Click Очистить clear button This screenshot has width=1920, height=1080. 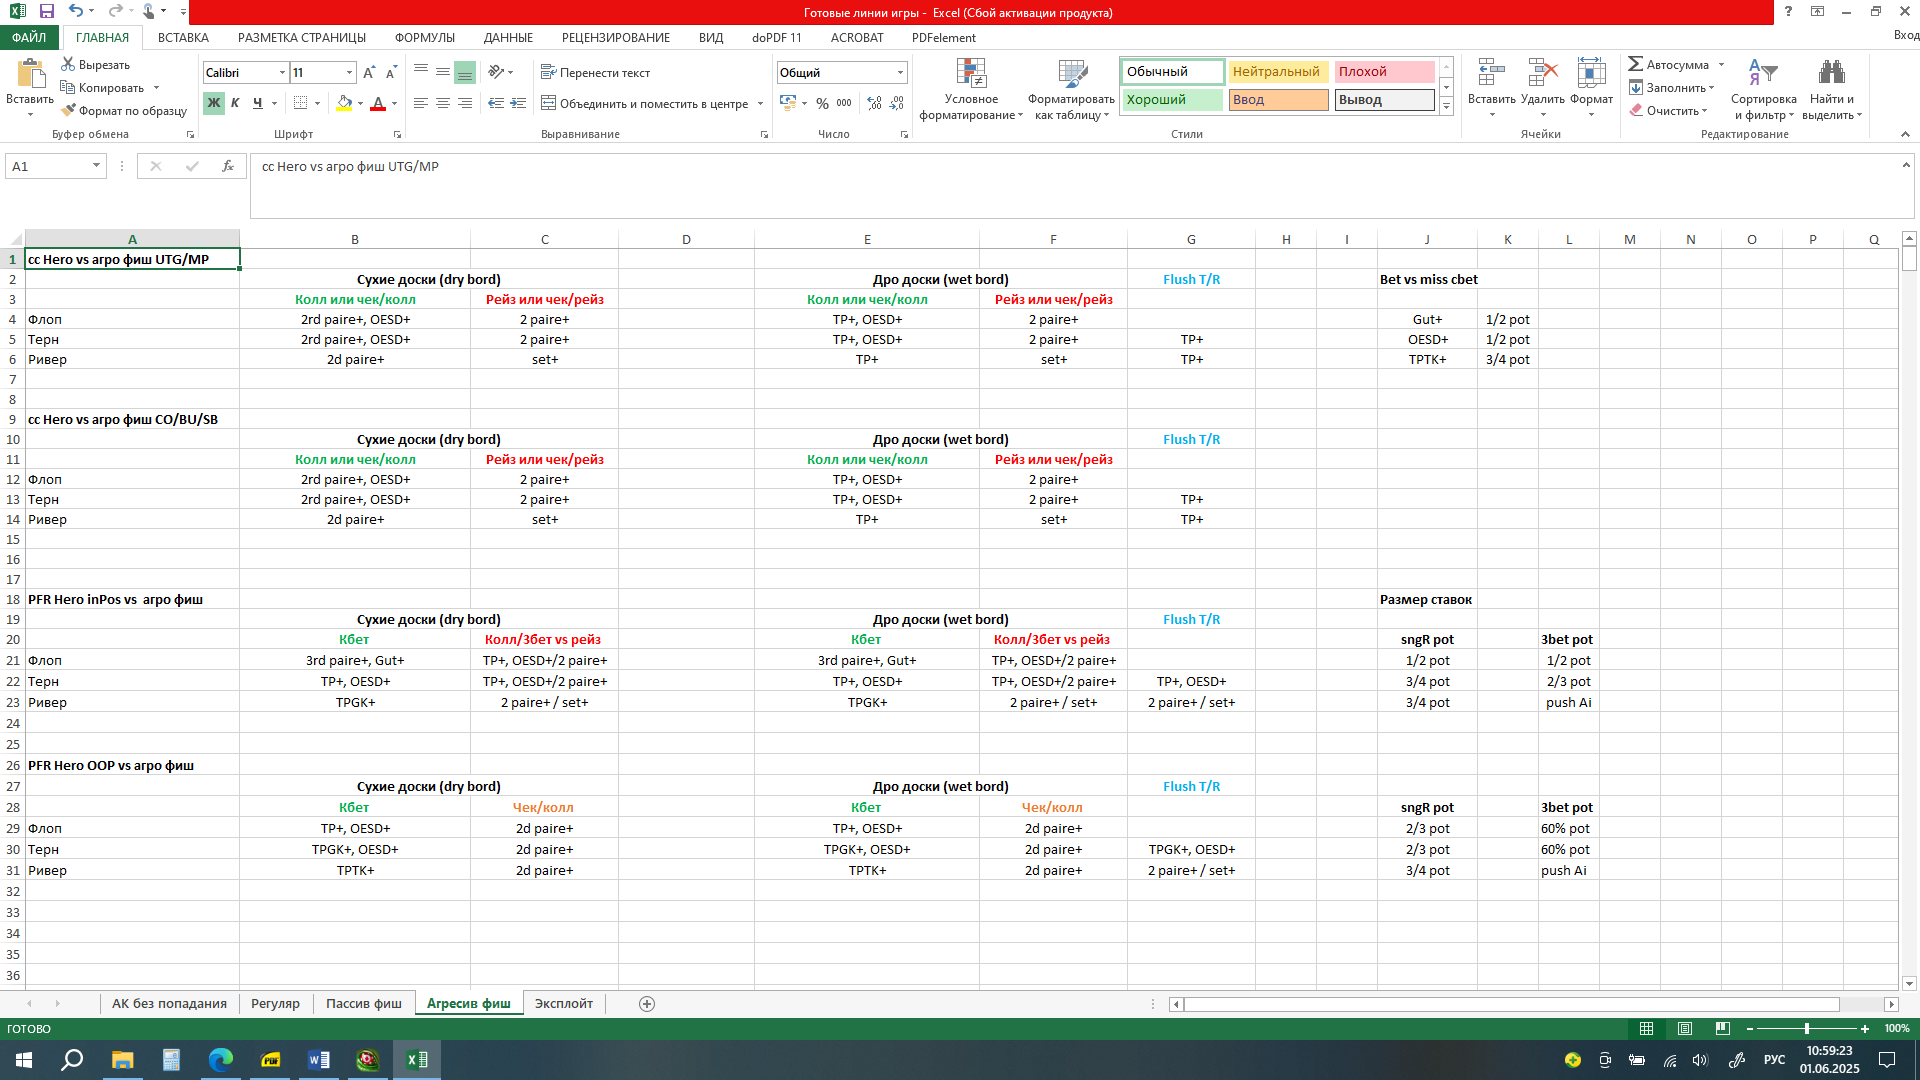click(x=1667, y=111)
